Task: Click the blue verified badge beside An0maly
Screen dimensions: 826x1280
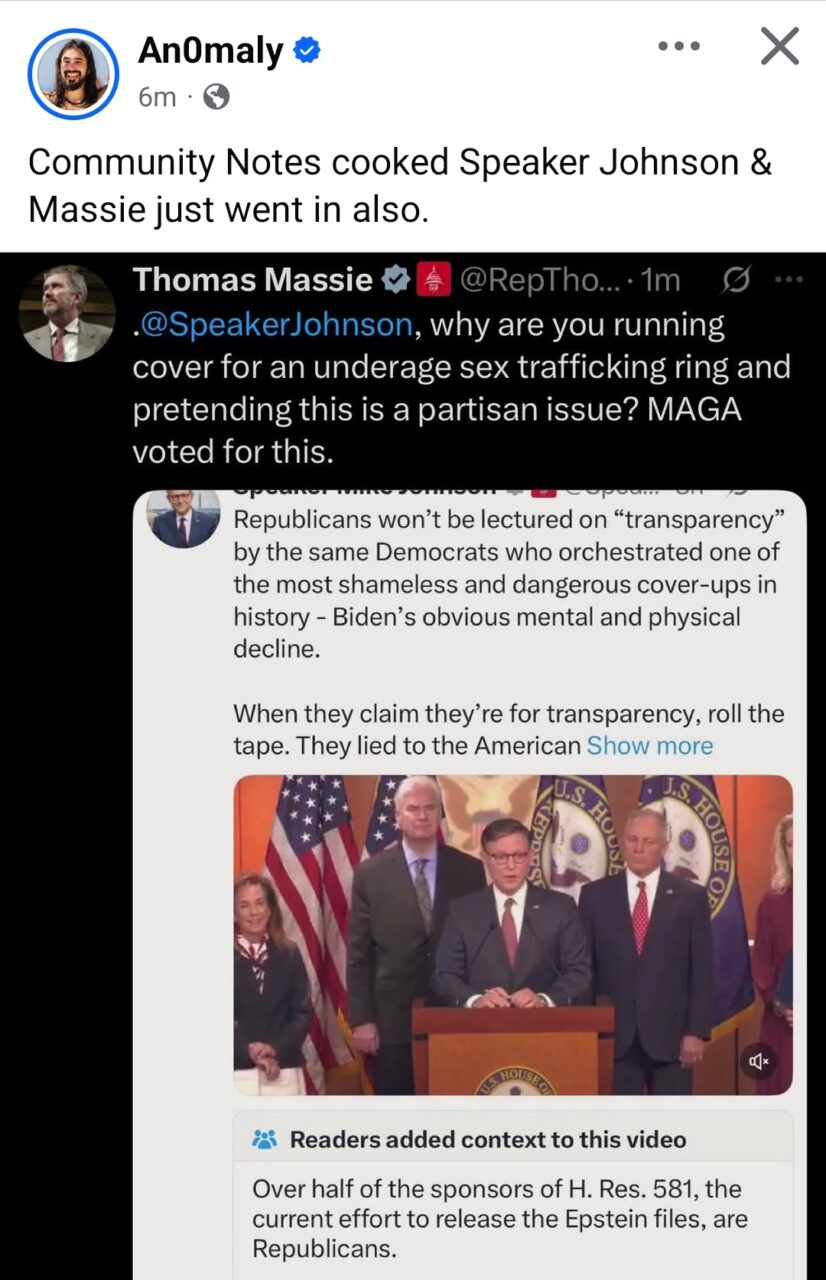Action: coord(307,51)
